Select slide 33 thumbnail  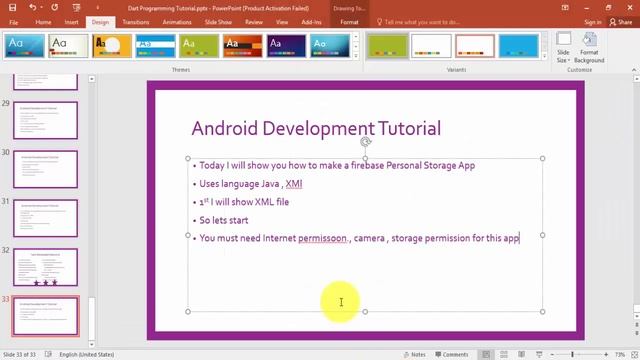click(45, 316)
